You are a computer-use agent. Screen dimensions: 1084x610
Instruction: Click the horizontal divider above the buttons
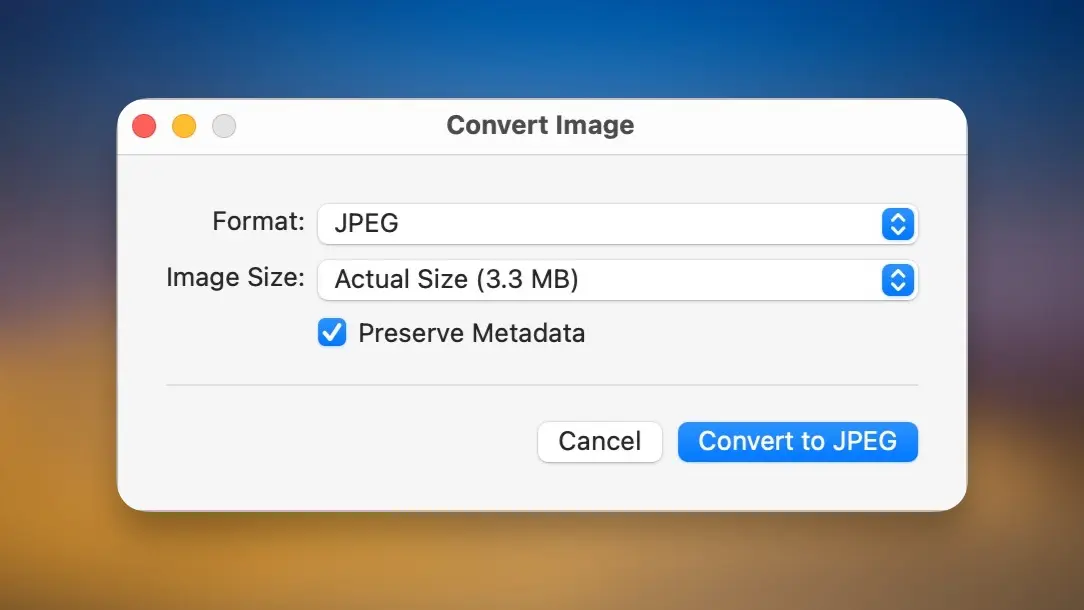pos(540,385)
